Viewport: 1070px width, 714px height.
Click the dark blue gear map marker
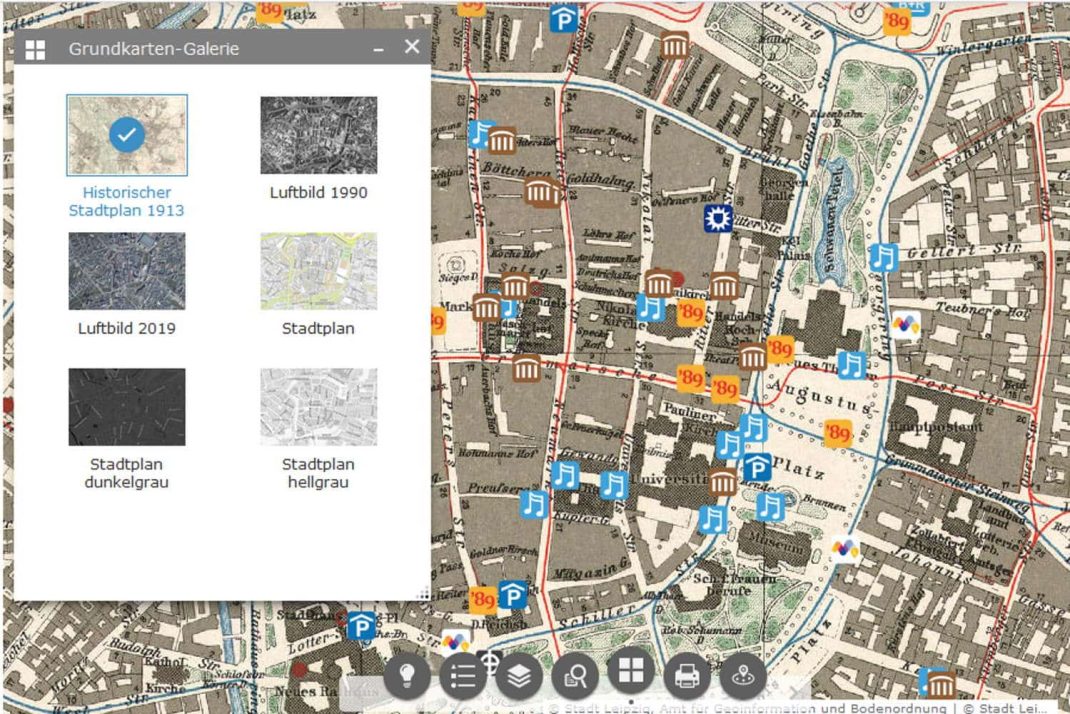click(x=717, y=220)
